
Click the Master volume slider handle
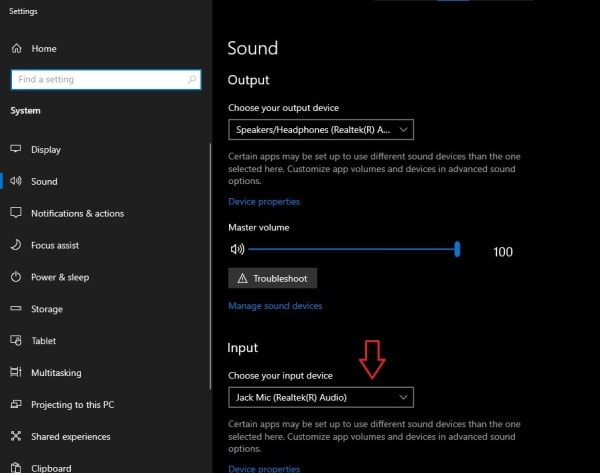click(x=457, y=249)
